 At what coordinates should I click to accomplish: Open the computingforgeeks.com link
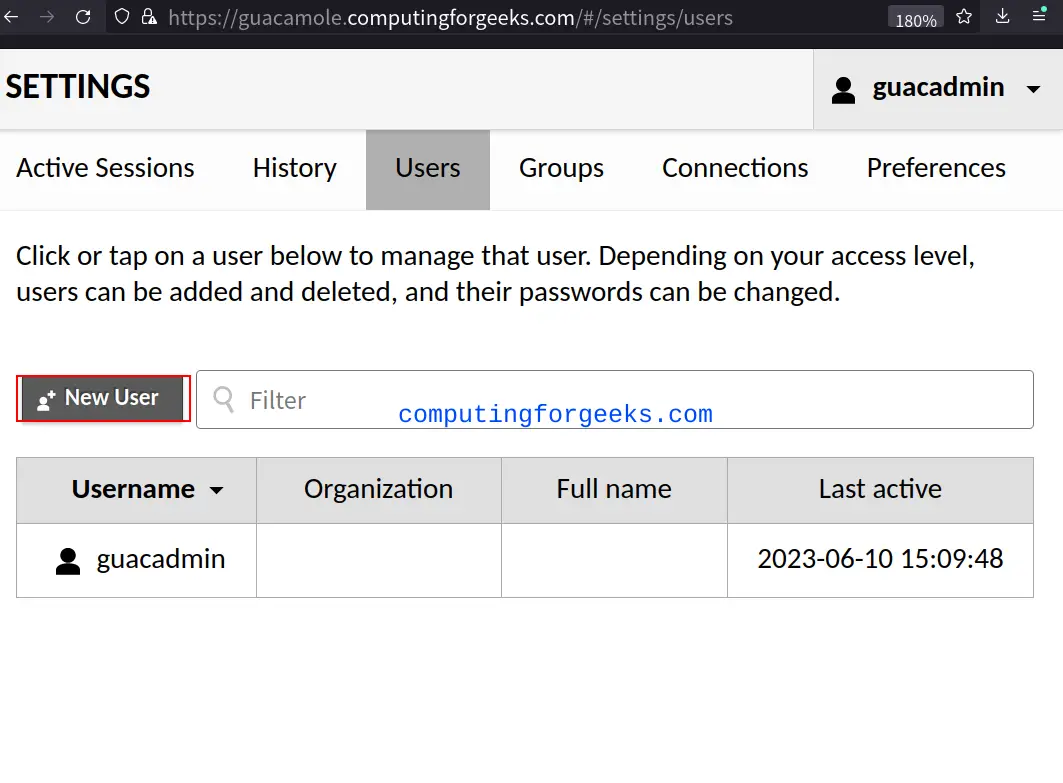click(x=555, y=413)
